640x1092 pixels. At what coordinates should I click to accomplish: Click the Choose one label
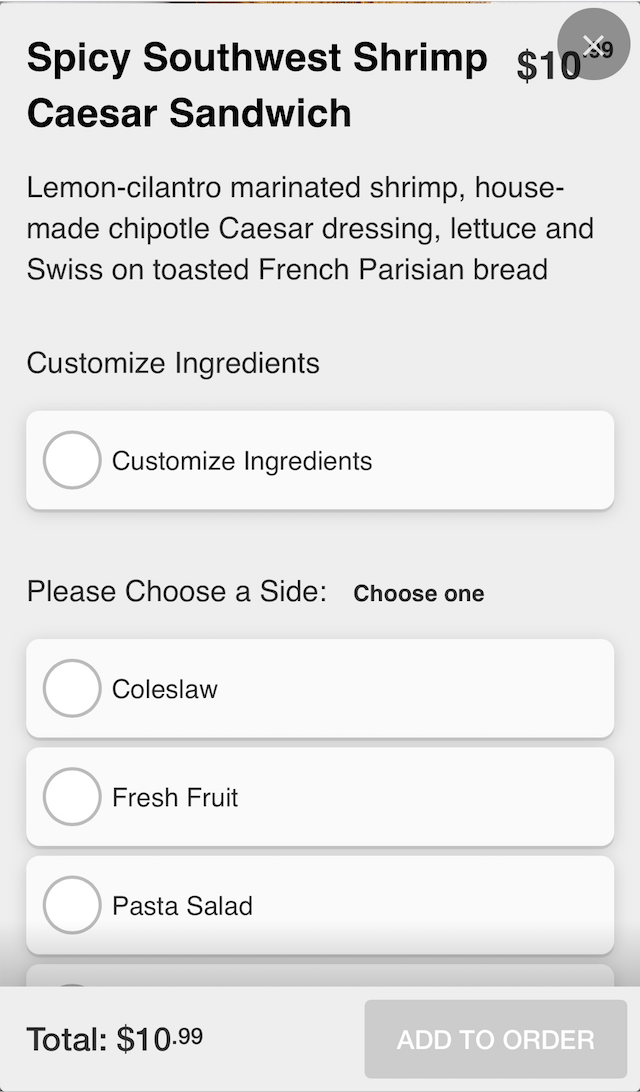coord(419,593)
